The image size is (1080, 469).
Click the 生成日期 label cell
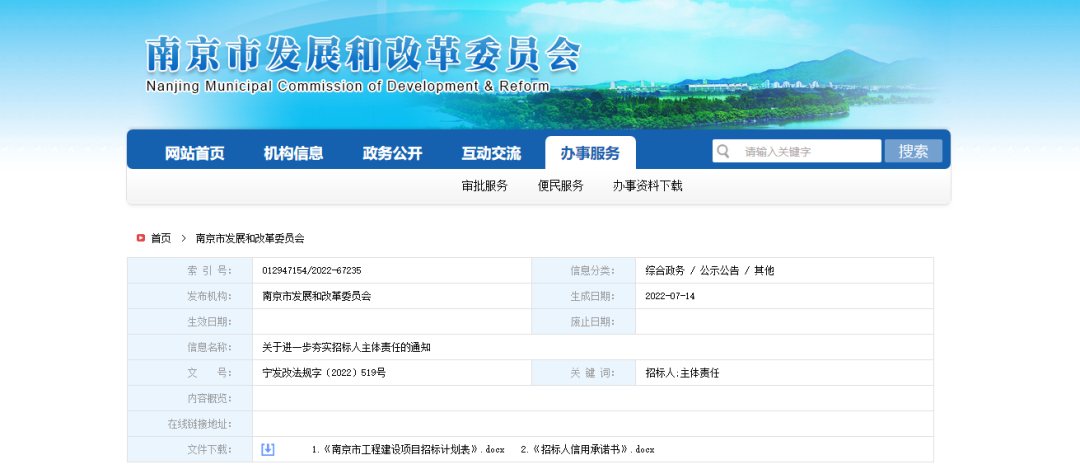coord(583,296)
